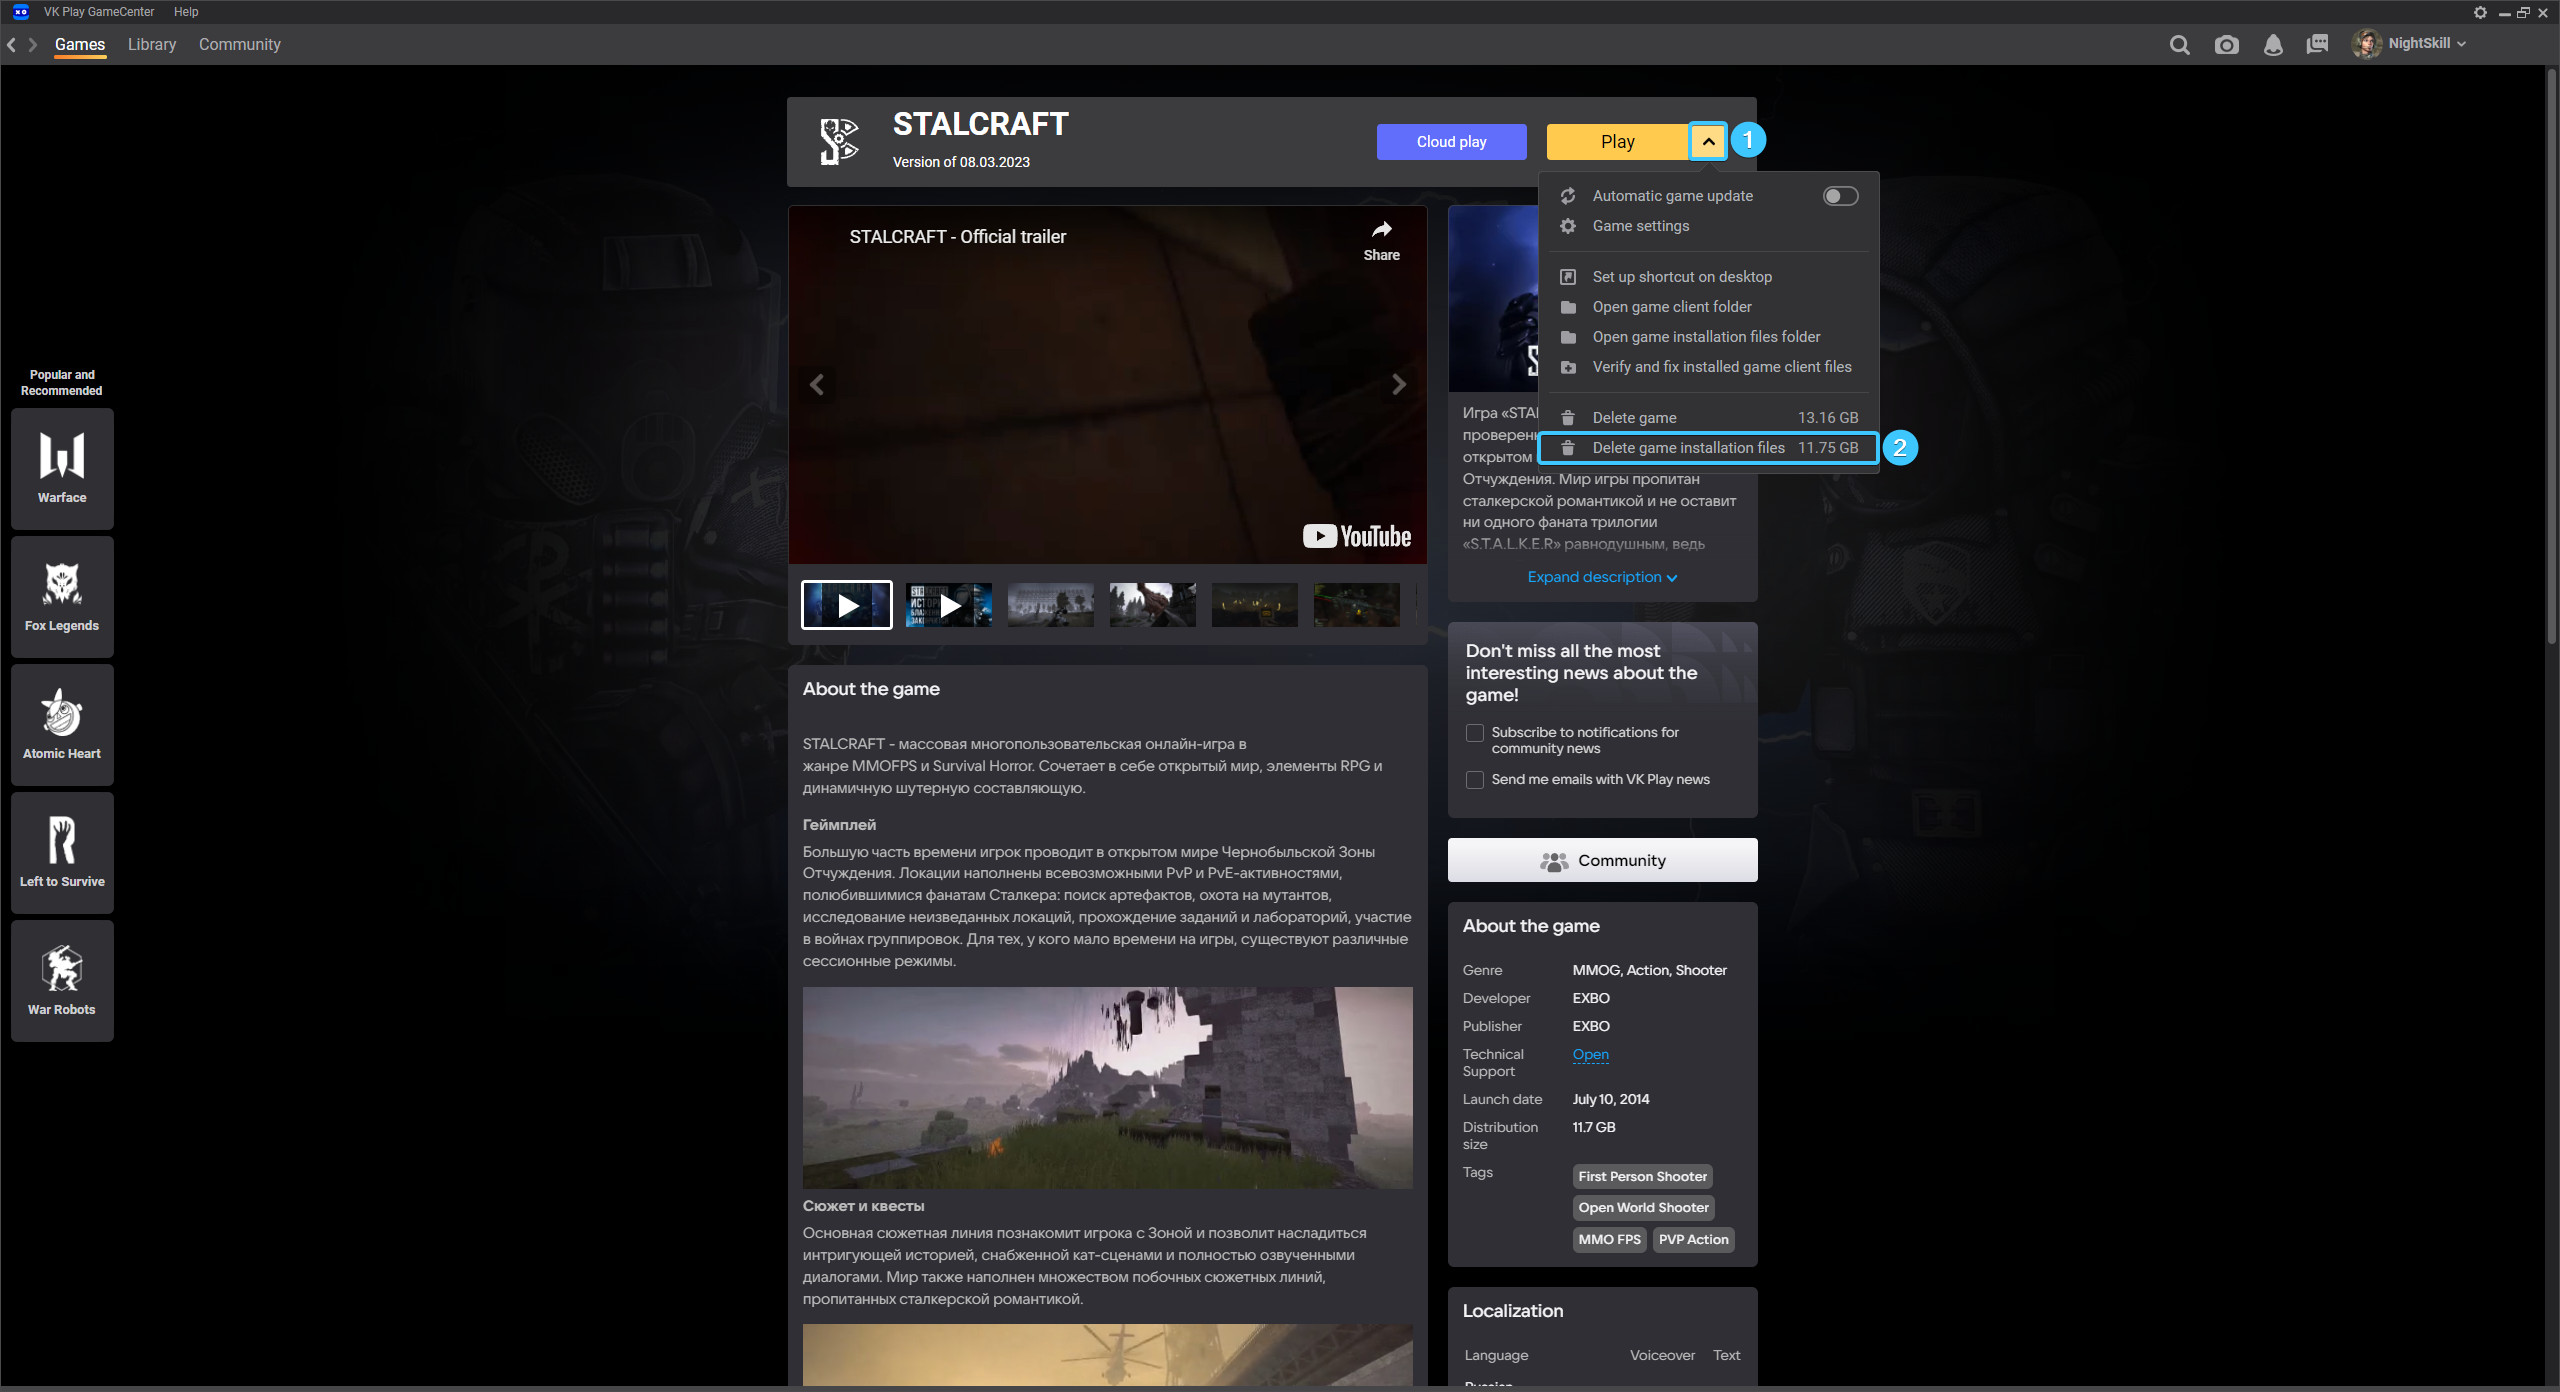
Task: Click the page vertical scrollbar
Action: [2550, 355]
